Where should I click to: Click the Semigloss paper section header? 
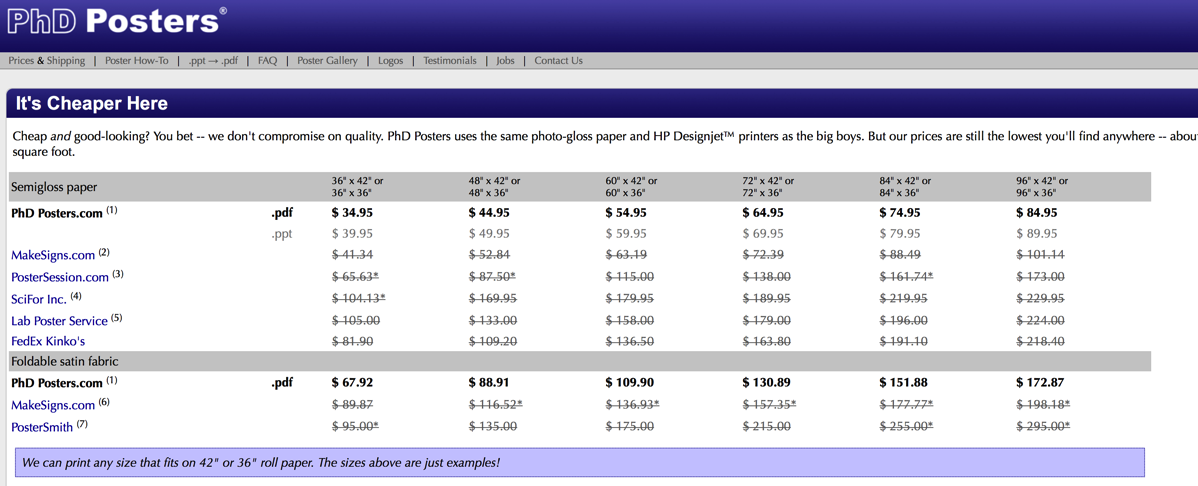54,187
